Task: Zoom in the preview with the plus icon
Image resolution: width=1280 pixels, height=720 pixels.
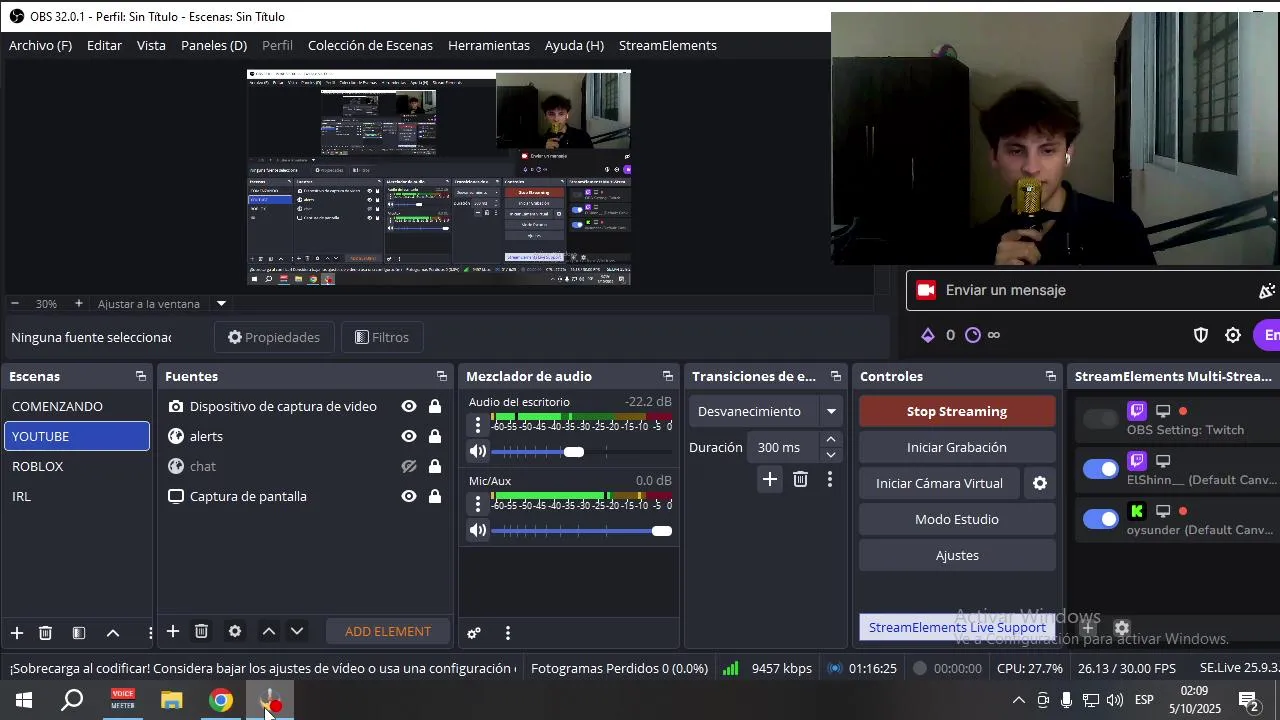Action: 79,304
